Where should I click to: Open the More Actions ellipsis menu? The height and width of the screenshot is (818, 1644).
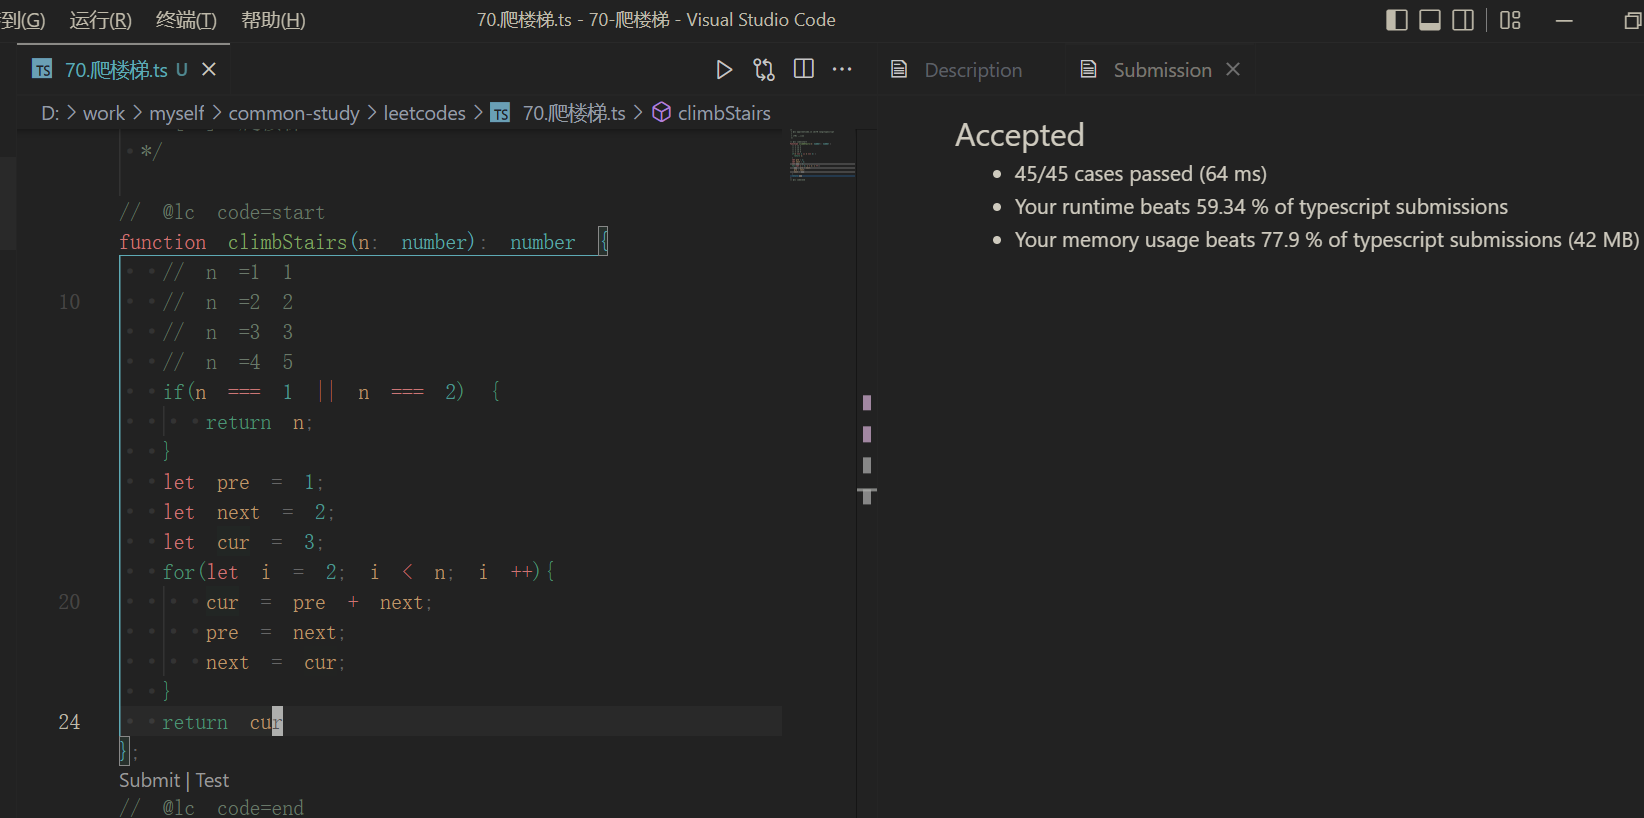tap(842, 69)
